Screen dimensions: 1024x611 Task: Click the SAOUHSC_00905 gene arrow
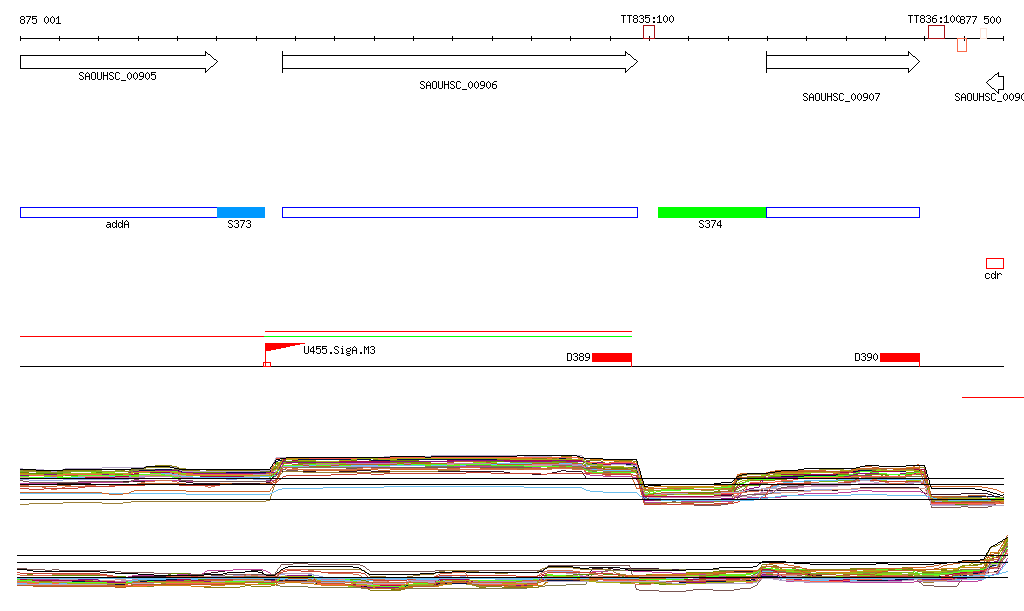119,62
